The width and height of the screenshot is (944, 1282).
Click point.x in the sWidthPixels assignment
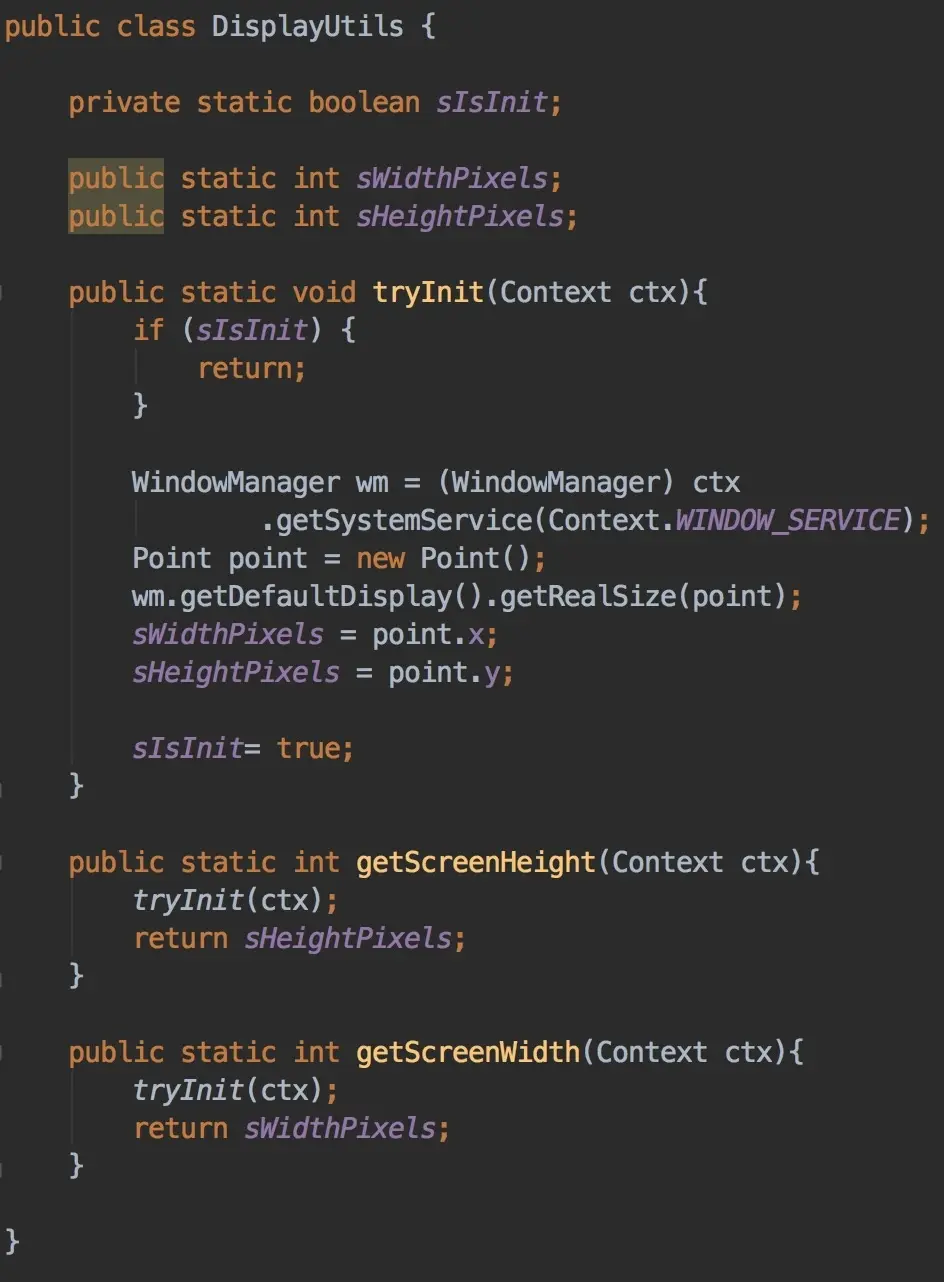428,634
